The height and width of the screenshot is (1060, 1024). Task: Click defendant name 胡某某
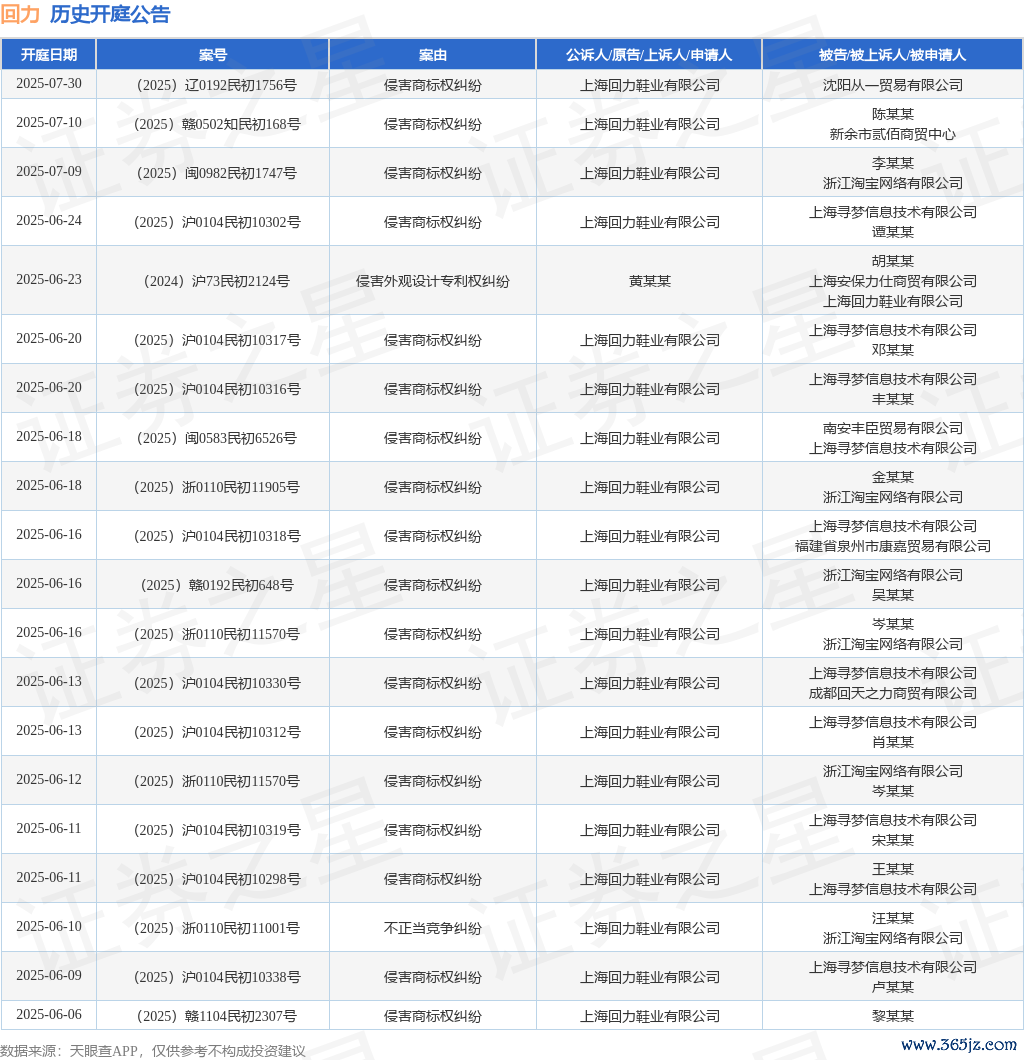(893, 261)
